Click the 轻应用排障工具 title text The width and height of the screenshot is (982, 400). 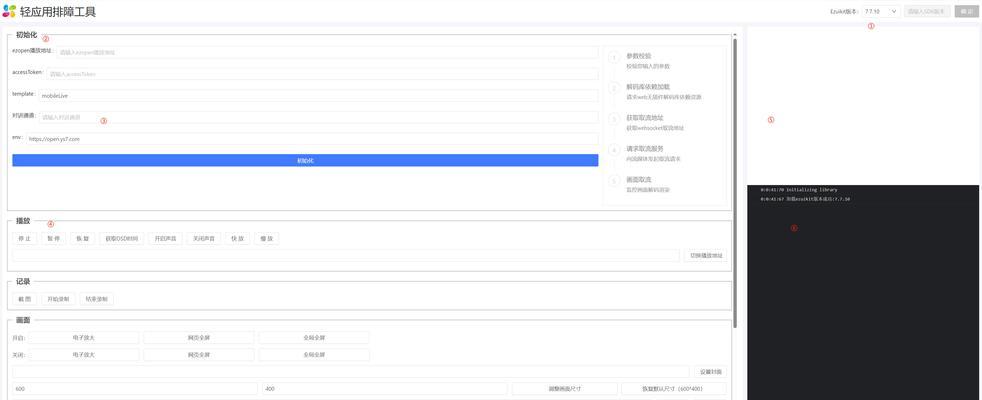58,11
